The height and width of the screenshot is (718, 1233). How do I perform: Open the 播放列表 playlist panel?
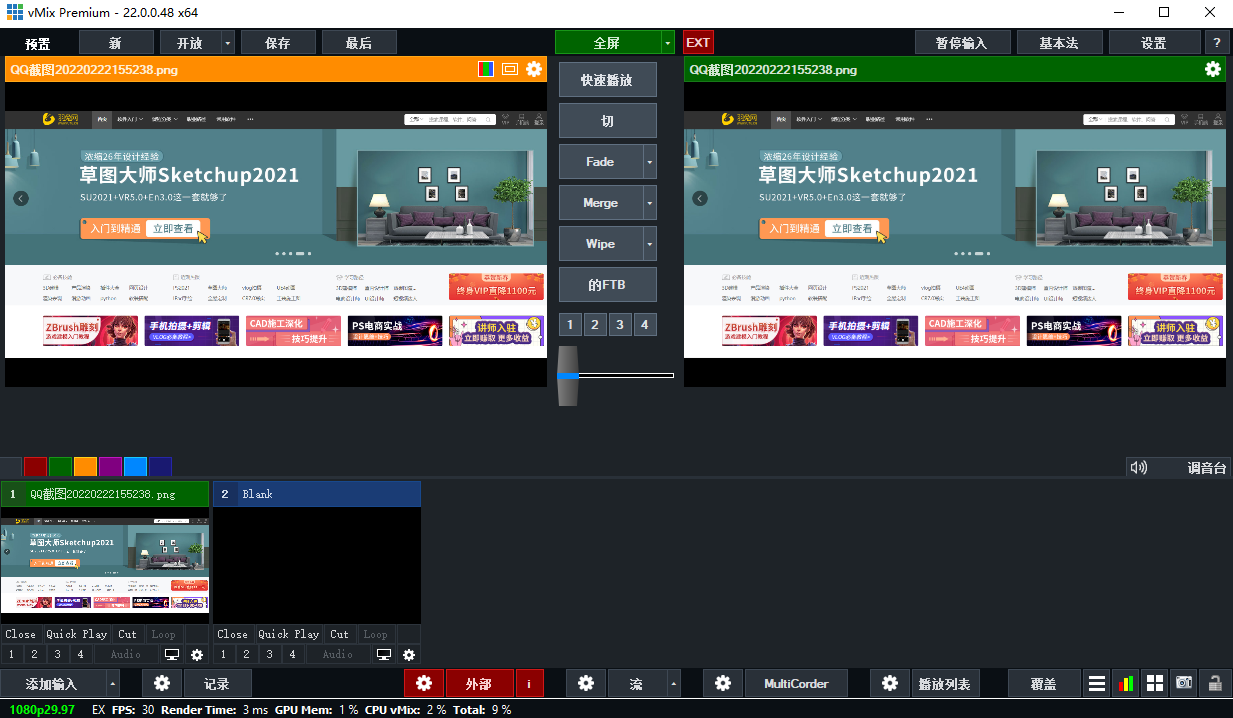coord(948,683)
